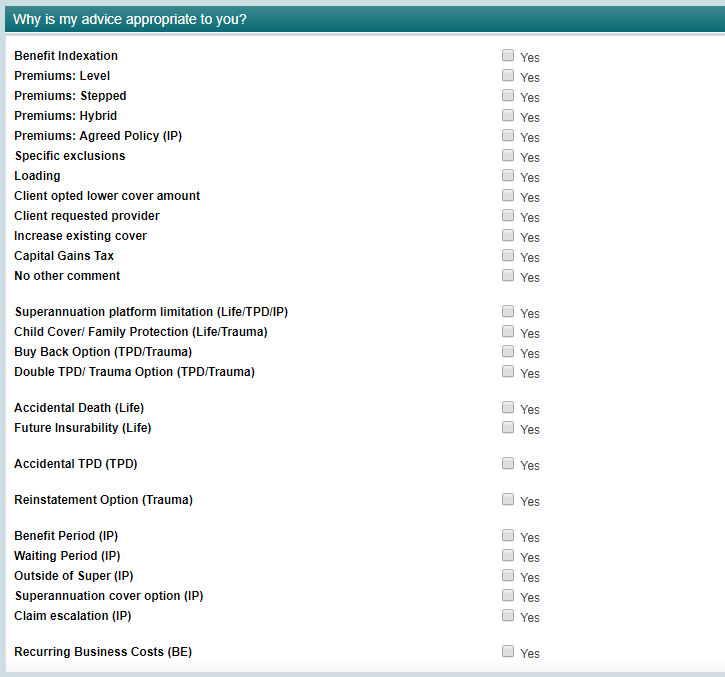The image size is (725, 677).
Task: Click the 'Loading' label text
Action: click(x=37, y=176)
